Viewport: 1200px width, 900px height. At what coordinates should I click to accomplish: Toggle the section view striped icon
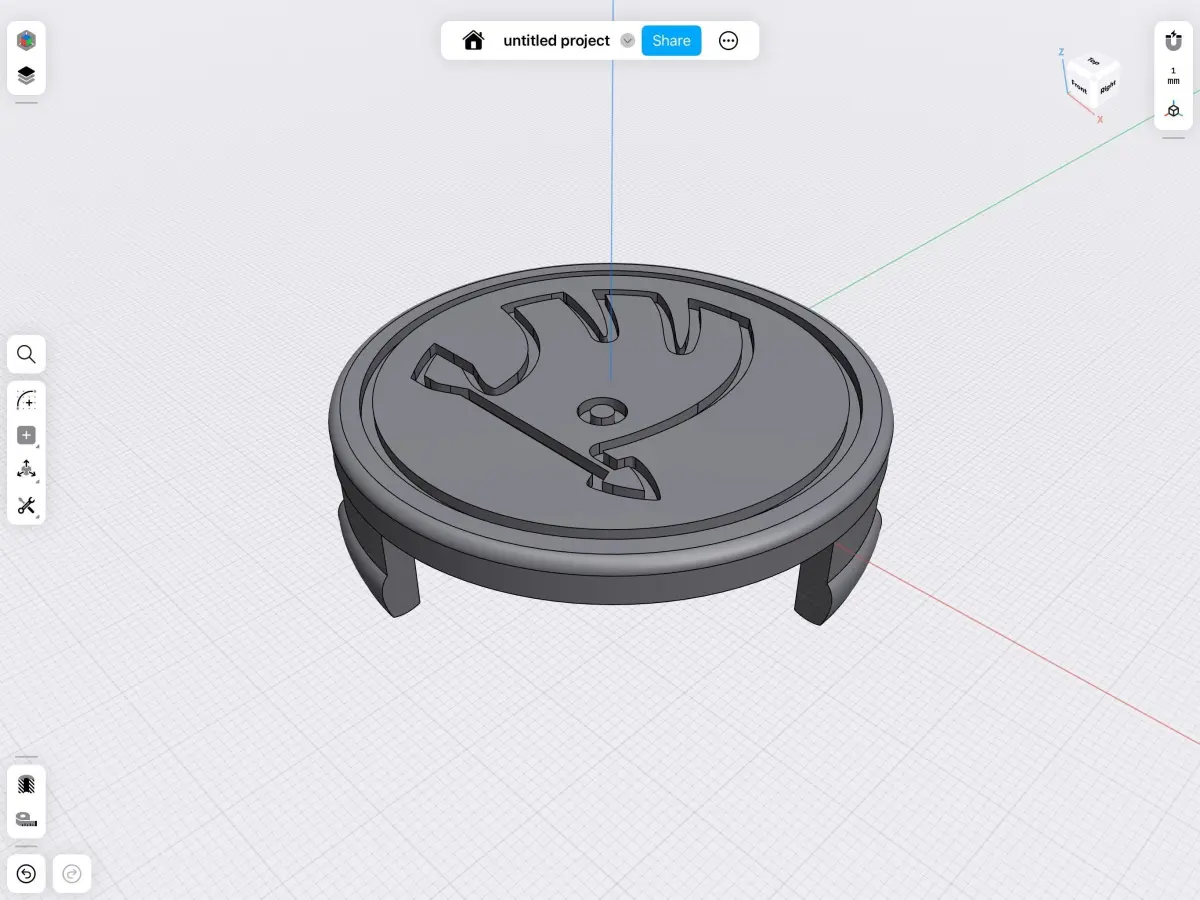[27, 784]
